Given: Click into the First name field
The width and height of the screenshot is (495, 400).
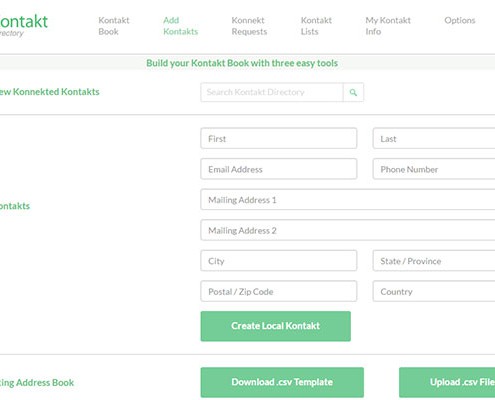Looking at the screenshot, I should click(279, 138).
